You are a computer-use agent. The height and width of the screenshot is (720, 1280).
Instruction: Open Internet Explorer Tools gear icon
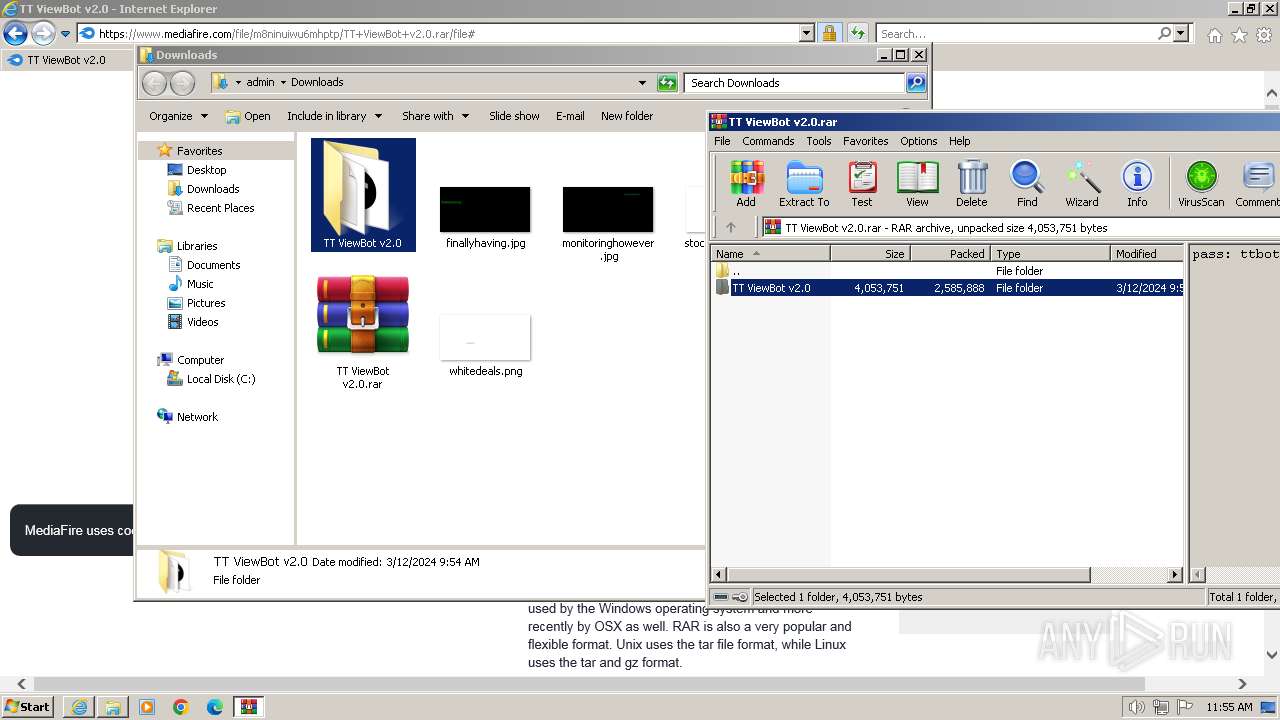(1264, 35)
